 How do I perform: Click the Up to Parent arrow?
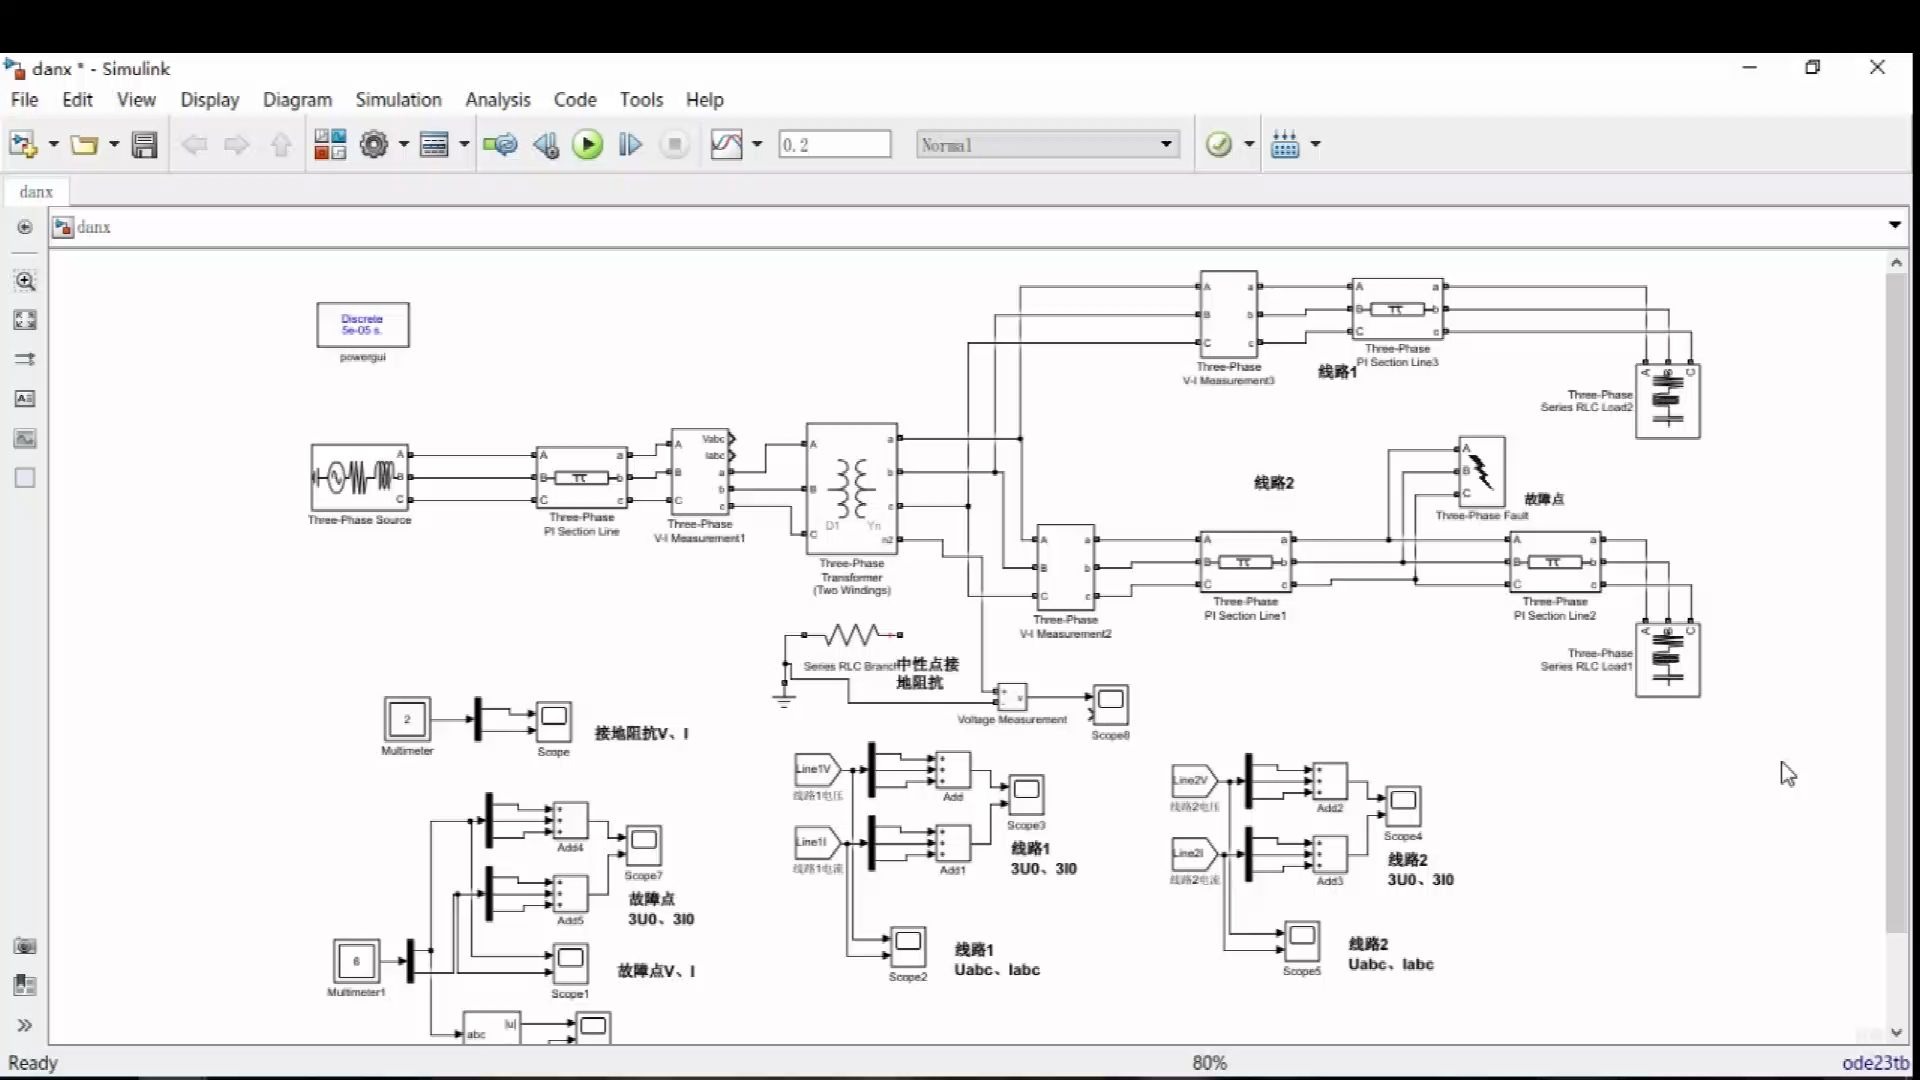pos(281,145)
